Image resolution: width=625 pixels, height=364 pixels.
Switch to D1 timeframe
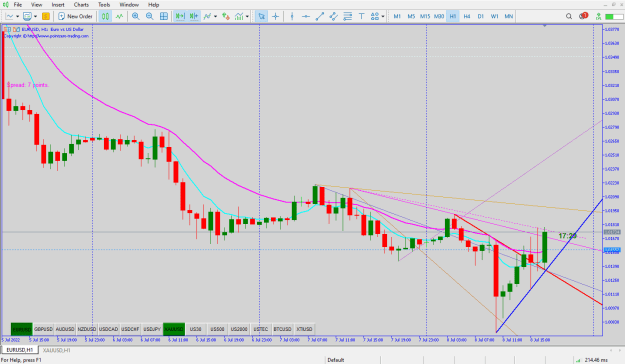481,16
